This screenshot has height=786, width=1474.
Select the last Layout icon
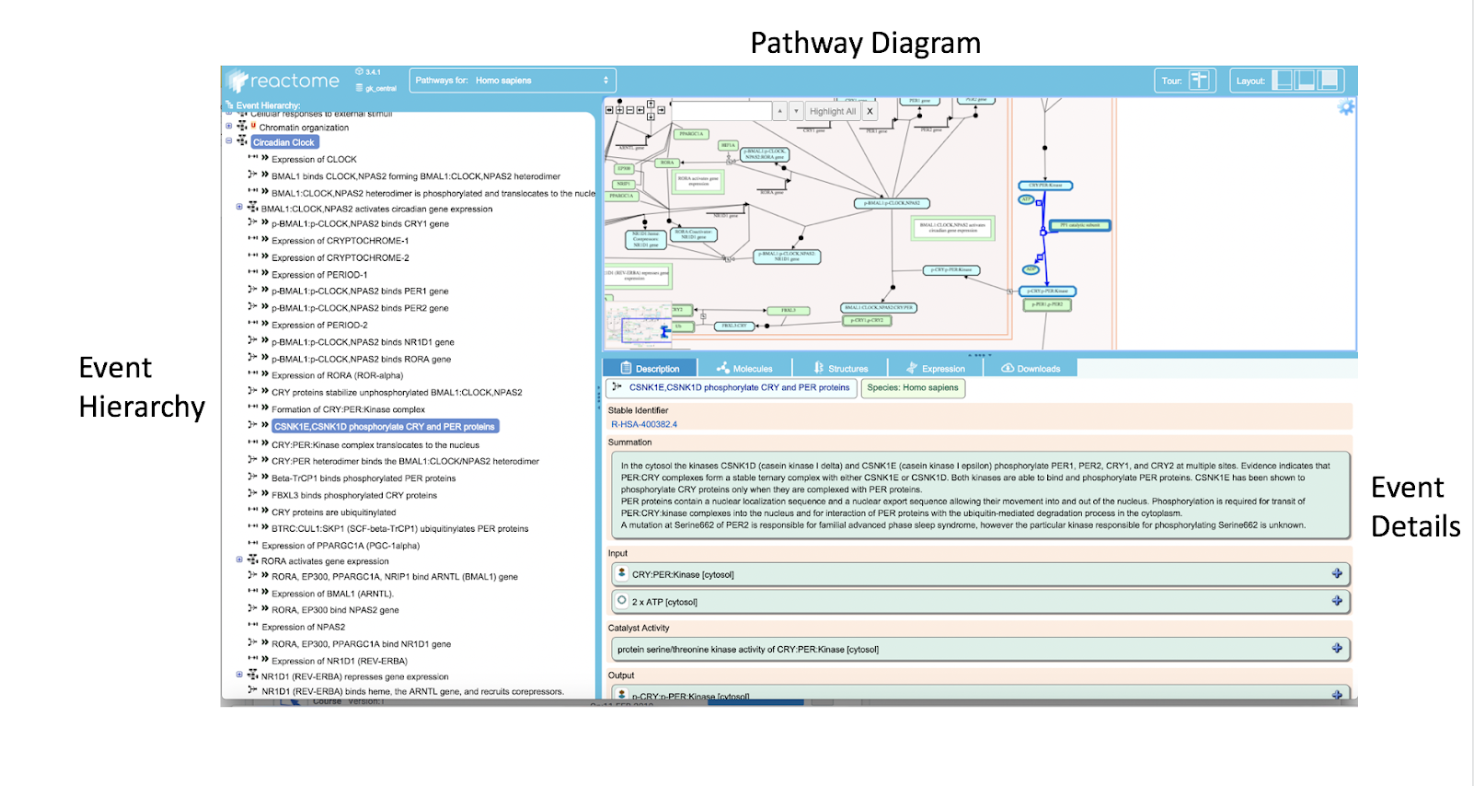[1329, 80]
